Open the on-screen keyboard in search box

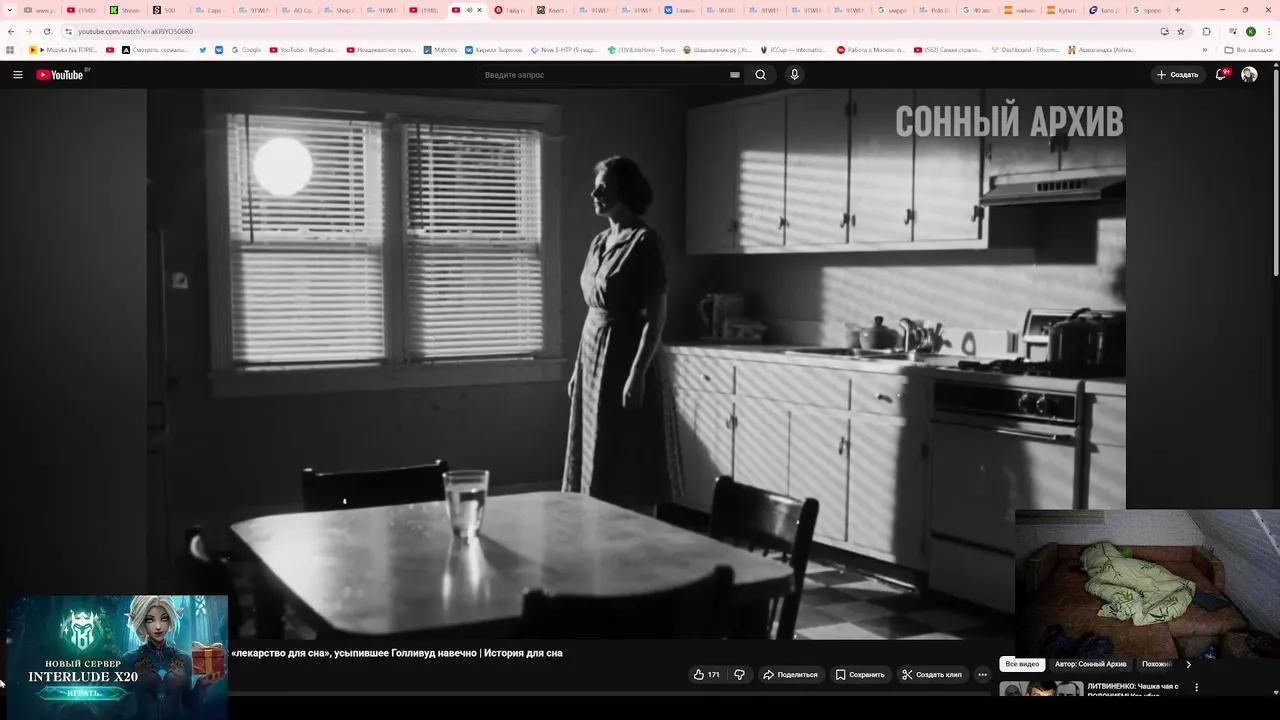pos(735,75)
